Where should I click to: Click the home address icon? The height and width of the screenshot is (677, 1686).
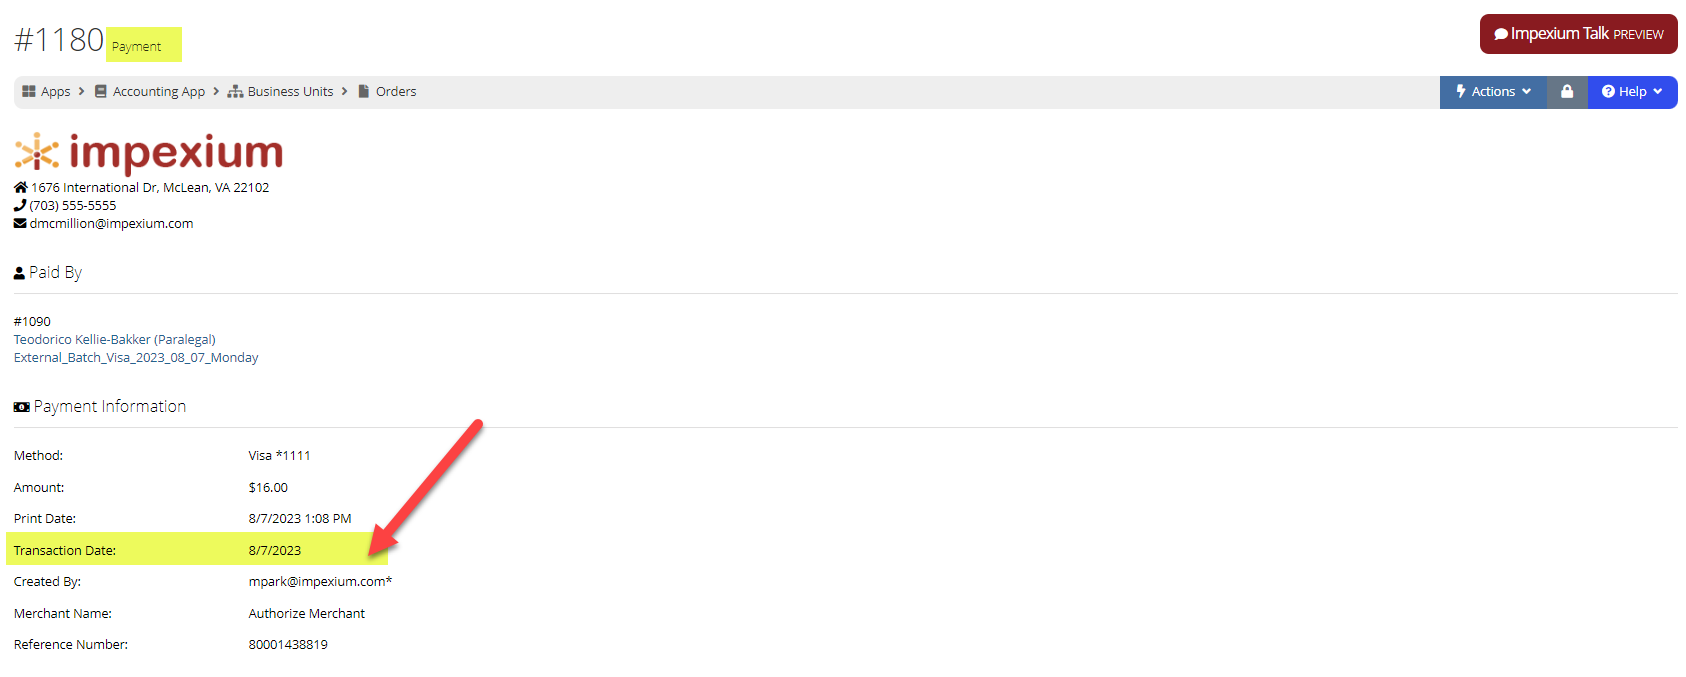coord(21,187)
